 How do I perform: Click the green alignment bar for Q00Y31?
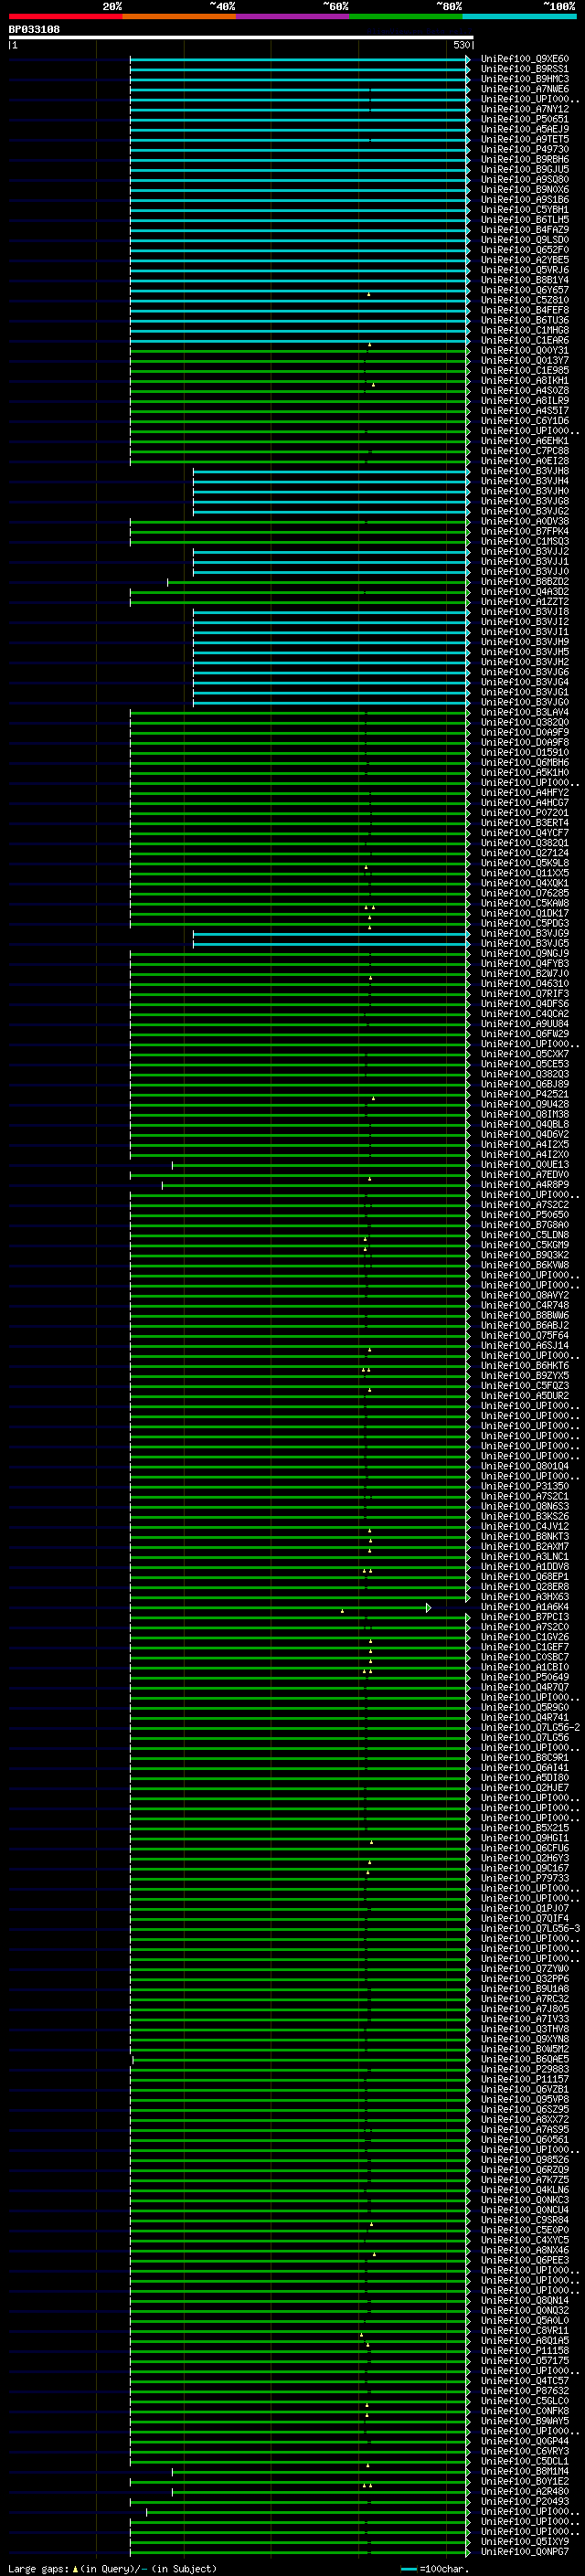(299, 350)
